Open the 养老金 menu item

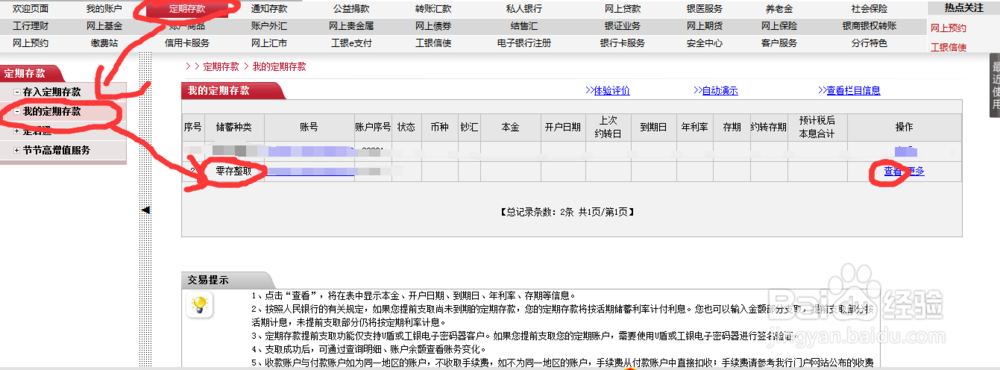coord(779,9)
